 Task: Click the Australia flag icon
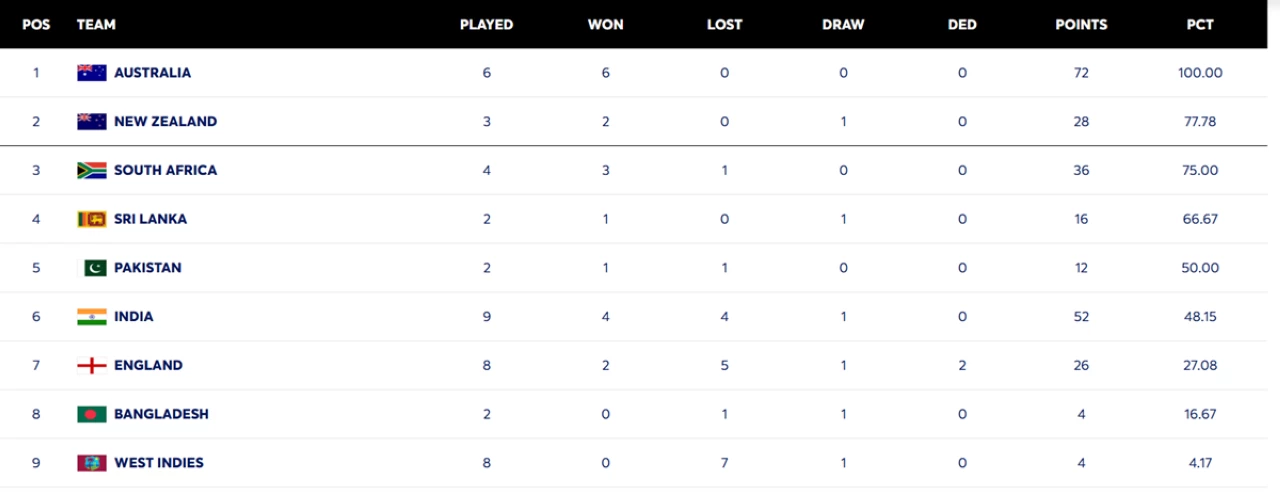click(91, 73)
